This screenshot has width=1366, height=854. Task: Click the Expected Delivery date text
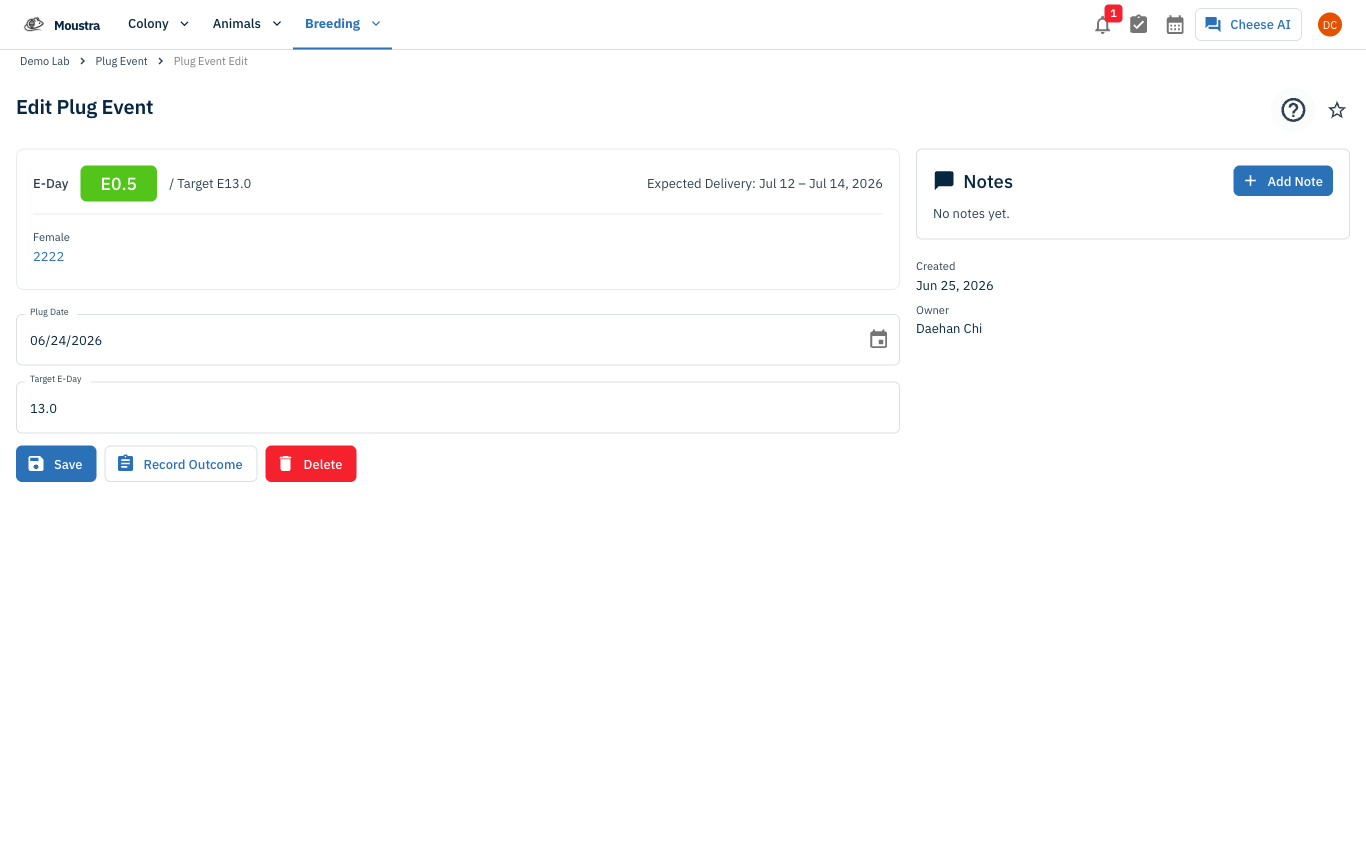click(765, 184)
